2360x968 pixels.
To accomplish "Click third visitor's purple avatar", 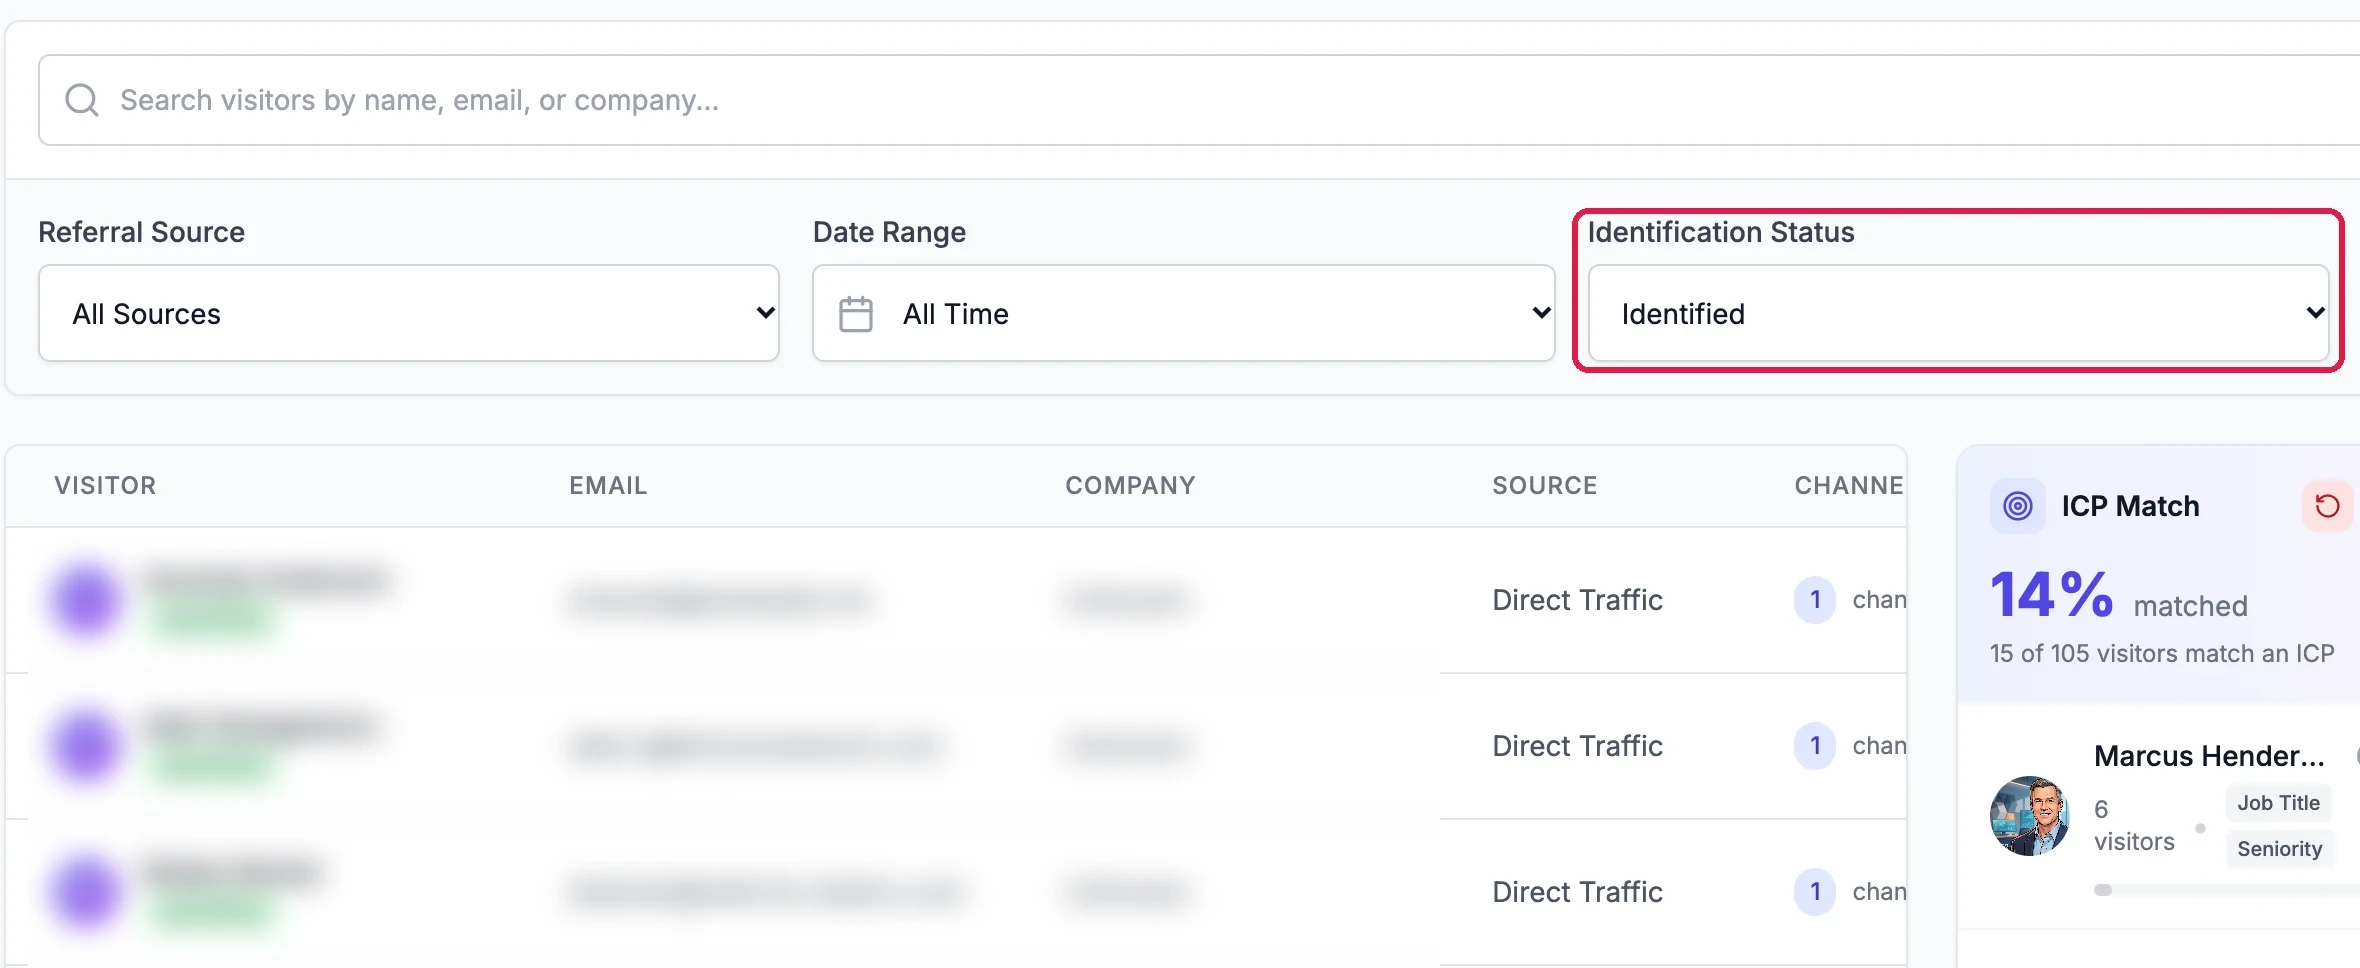I will tap(86, 892).
